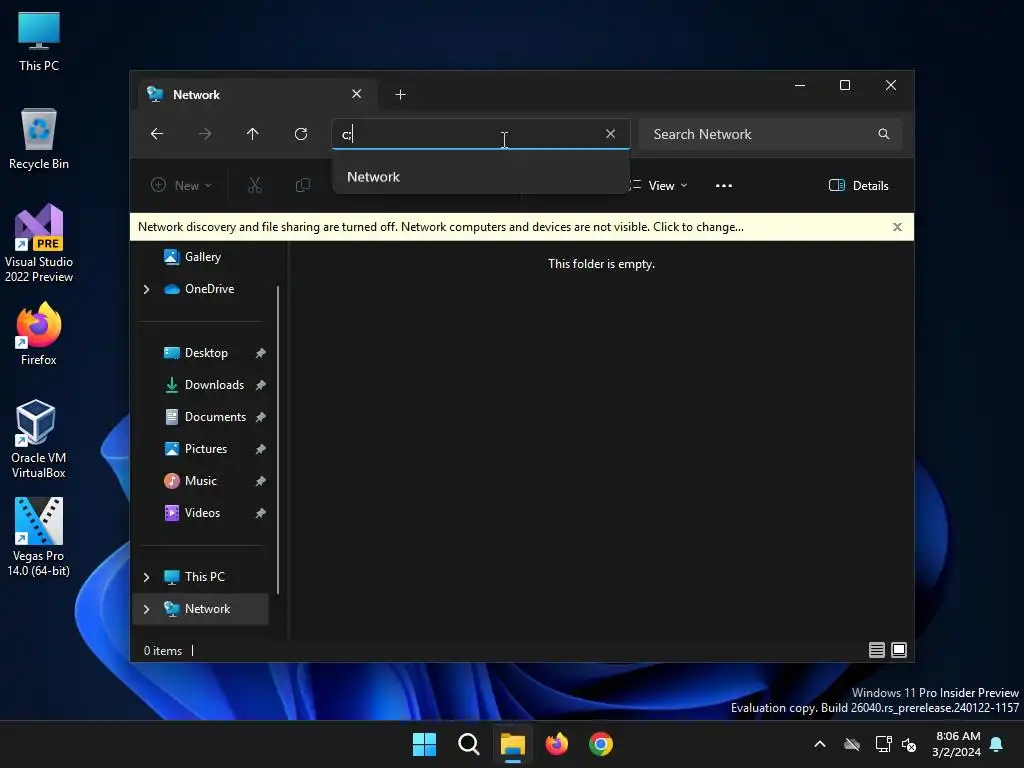Toggle the Details pane
The width and height of the screenshot is (1024, 768).
tap(858, 185)
